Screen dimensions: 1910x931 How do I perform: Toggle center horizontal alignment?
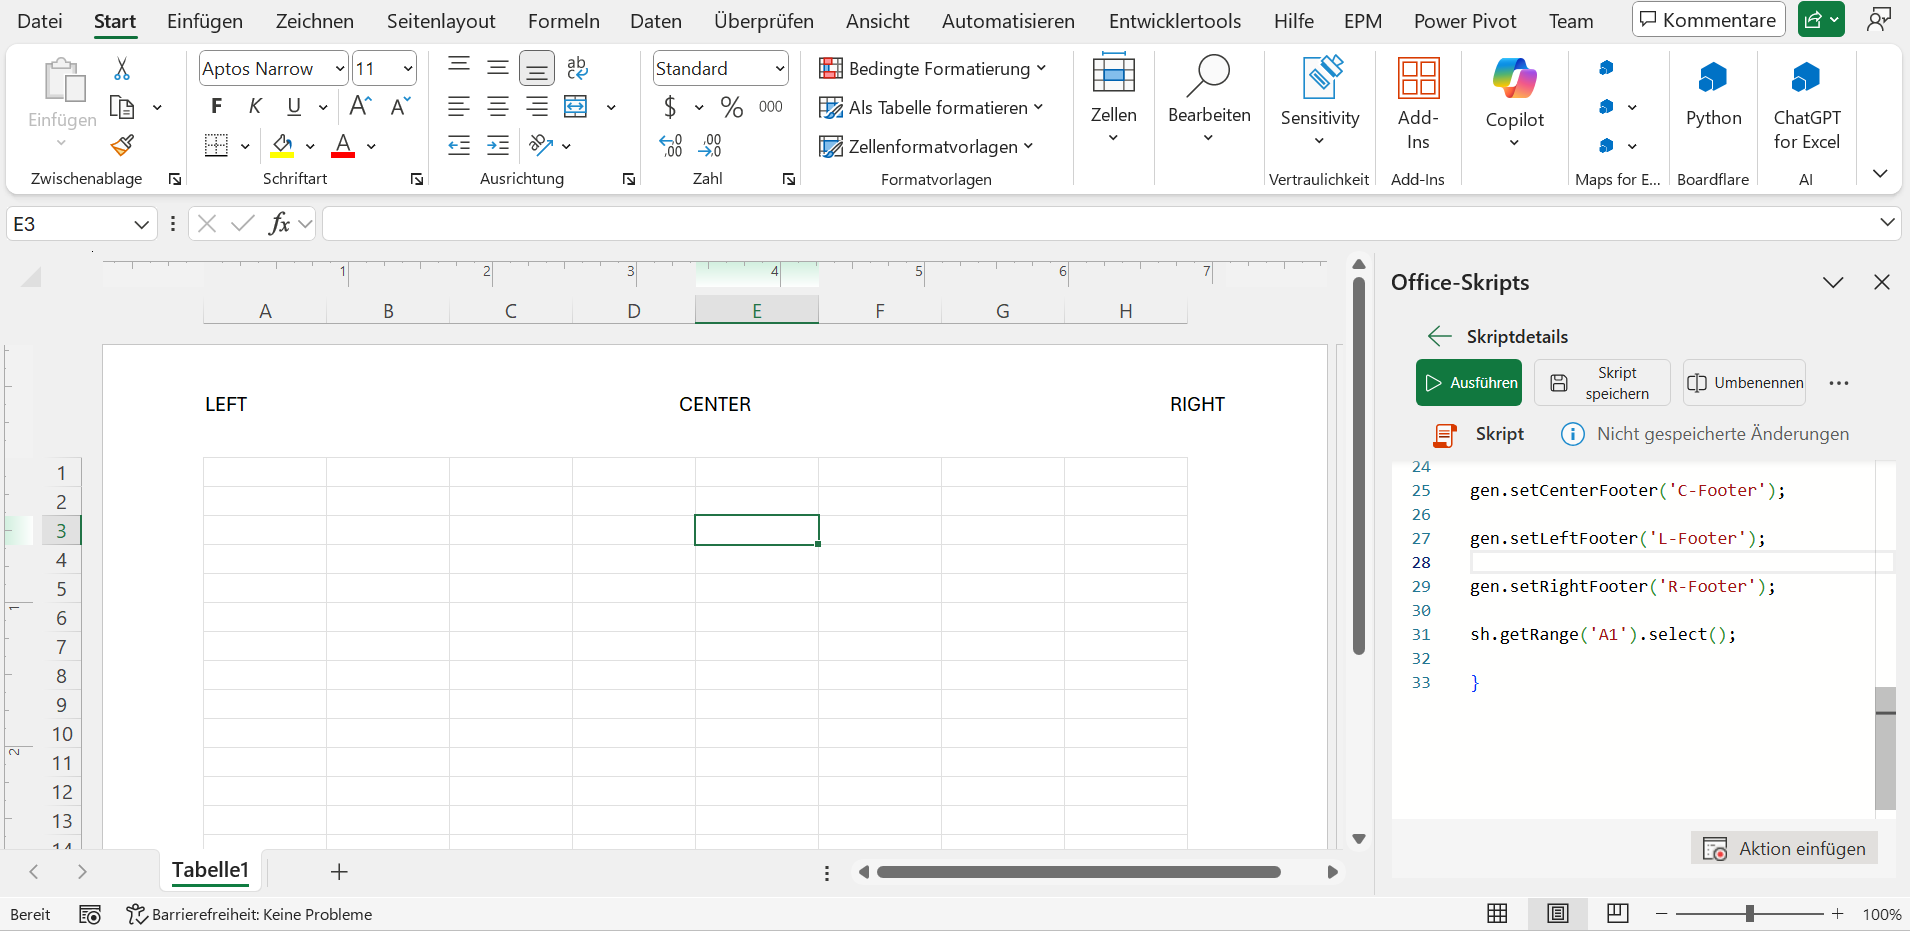tap(498, 106)
